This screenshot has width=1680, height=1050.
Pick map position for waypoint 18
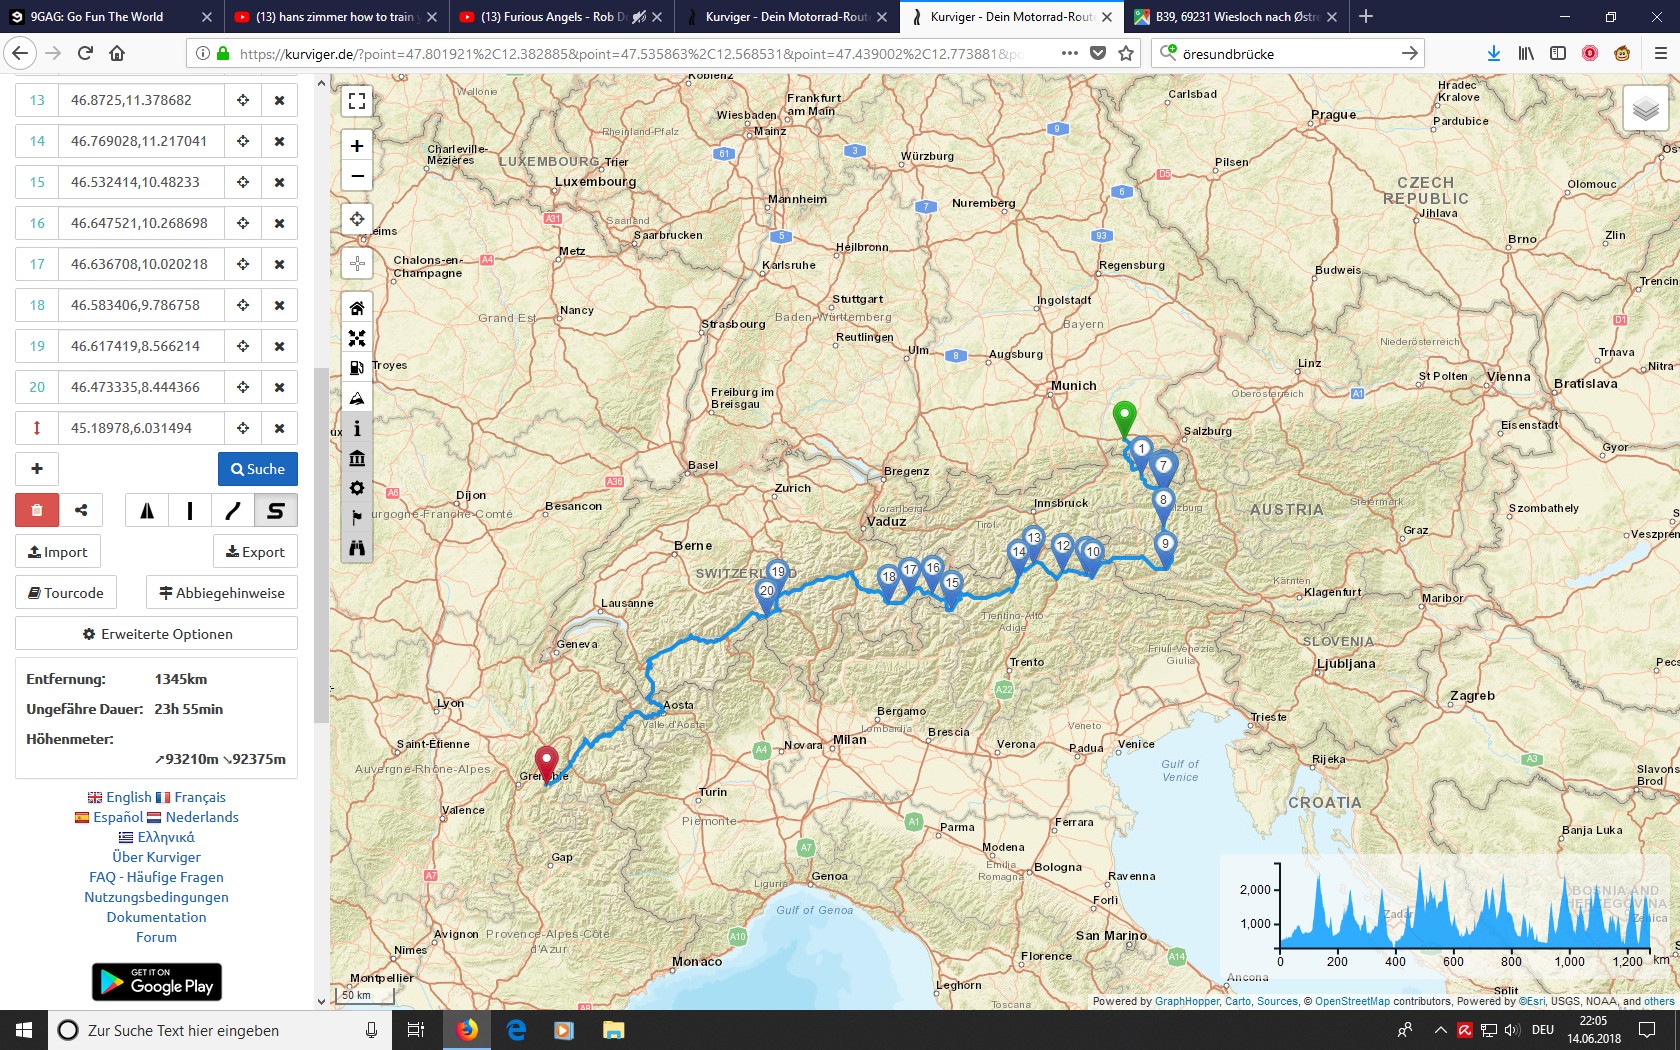coord(242,305)
